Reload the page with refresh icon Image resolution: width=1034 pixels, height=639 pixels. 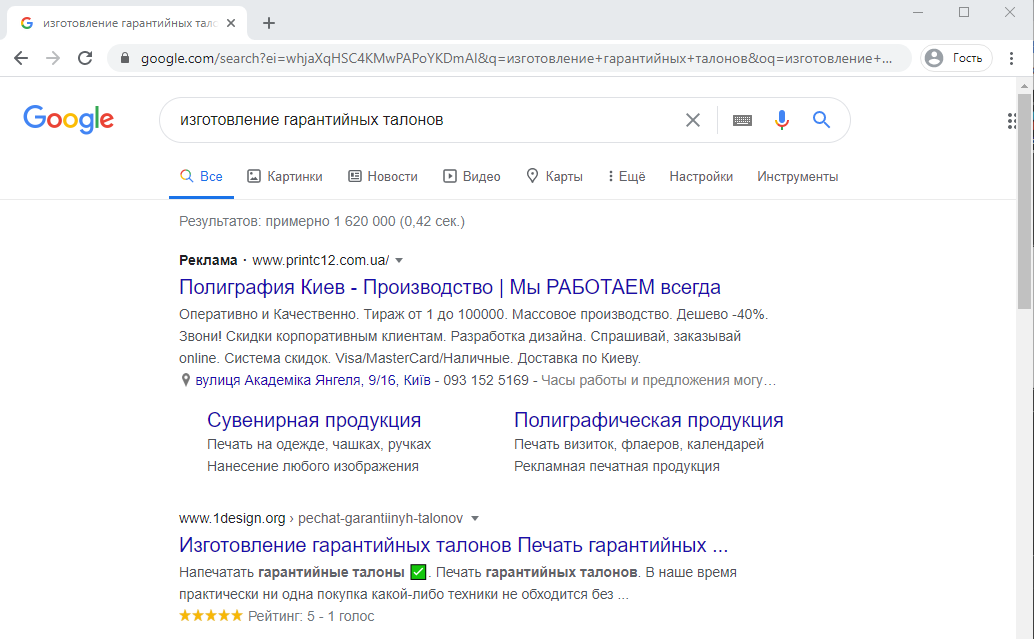85,58
